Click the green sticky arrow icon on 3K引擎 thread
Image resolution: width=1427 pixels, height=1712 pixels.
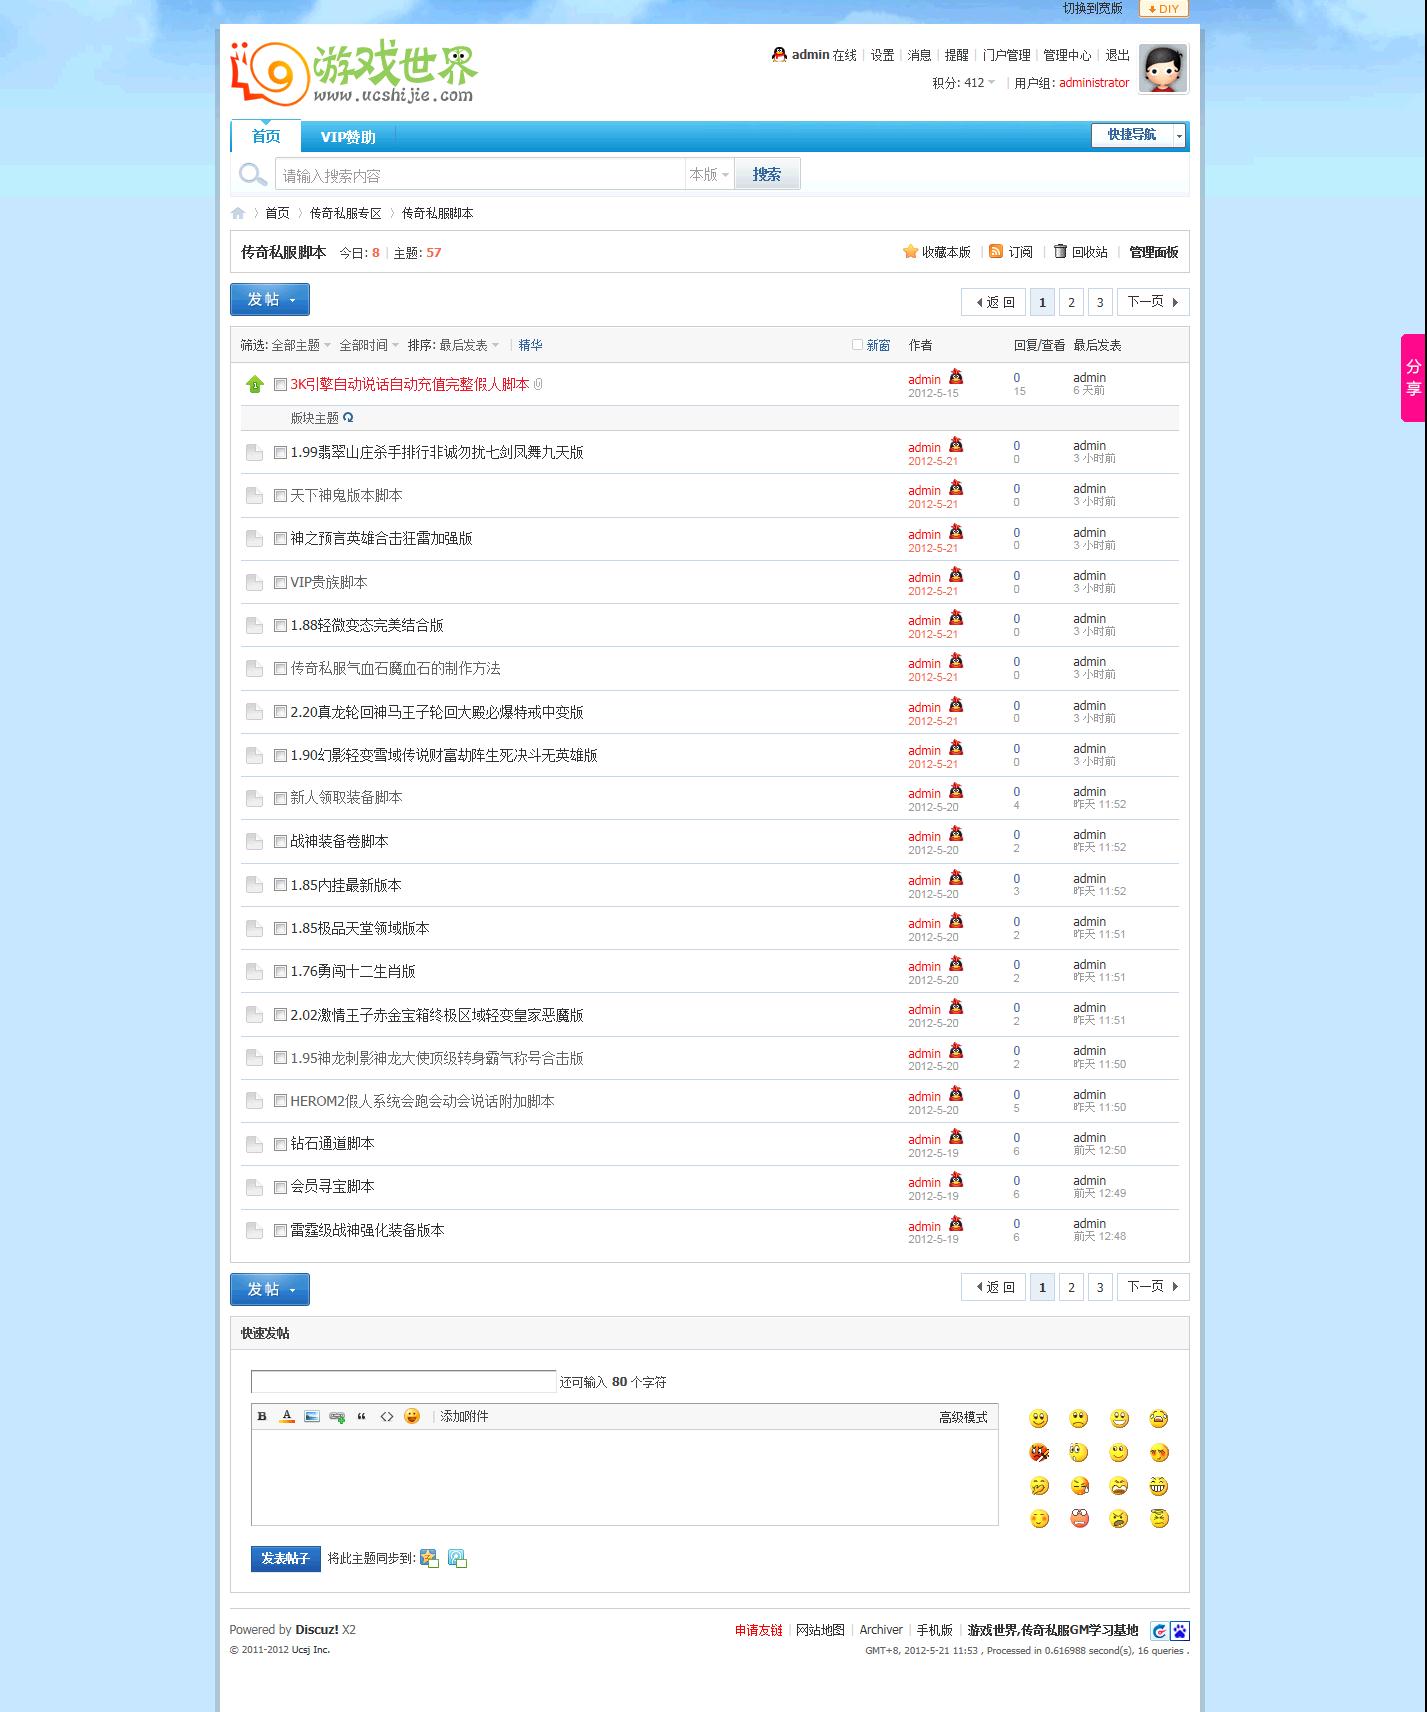point(255,384)
